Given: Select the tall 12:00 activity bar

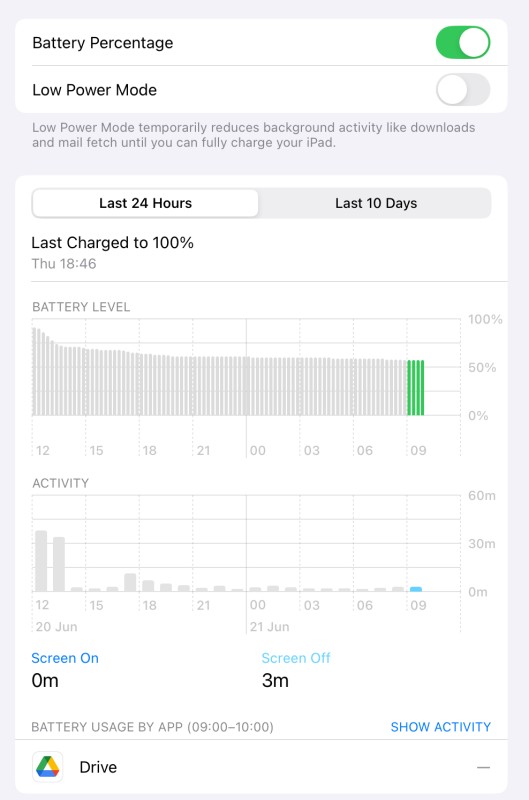Looking at the screenshot, I should pos(41,561).
